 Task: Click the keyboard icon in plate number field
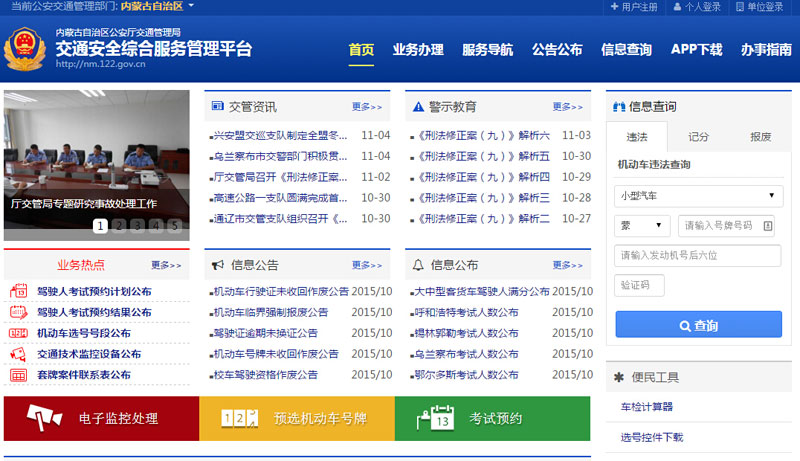tap(768, 226)
